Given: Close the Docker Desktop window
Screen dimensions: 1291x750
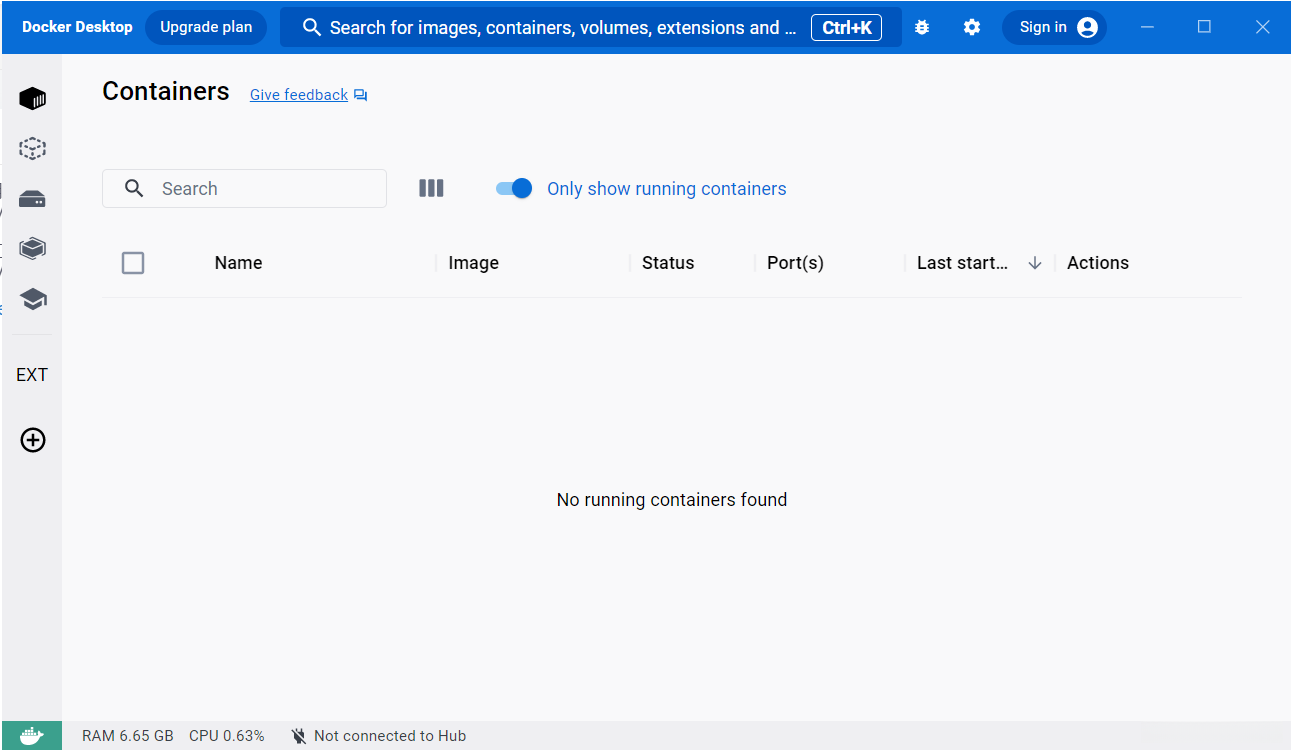Looking at the screenshot, I should 1263,27.
